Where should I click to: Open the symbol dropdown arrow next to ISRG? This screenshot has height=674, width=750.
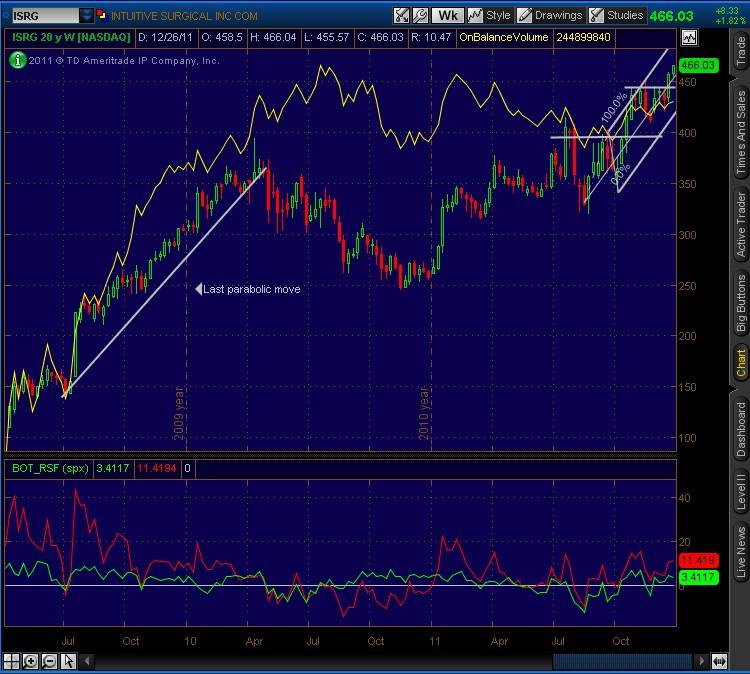click(87, 16)
